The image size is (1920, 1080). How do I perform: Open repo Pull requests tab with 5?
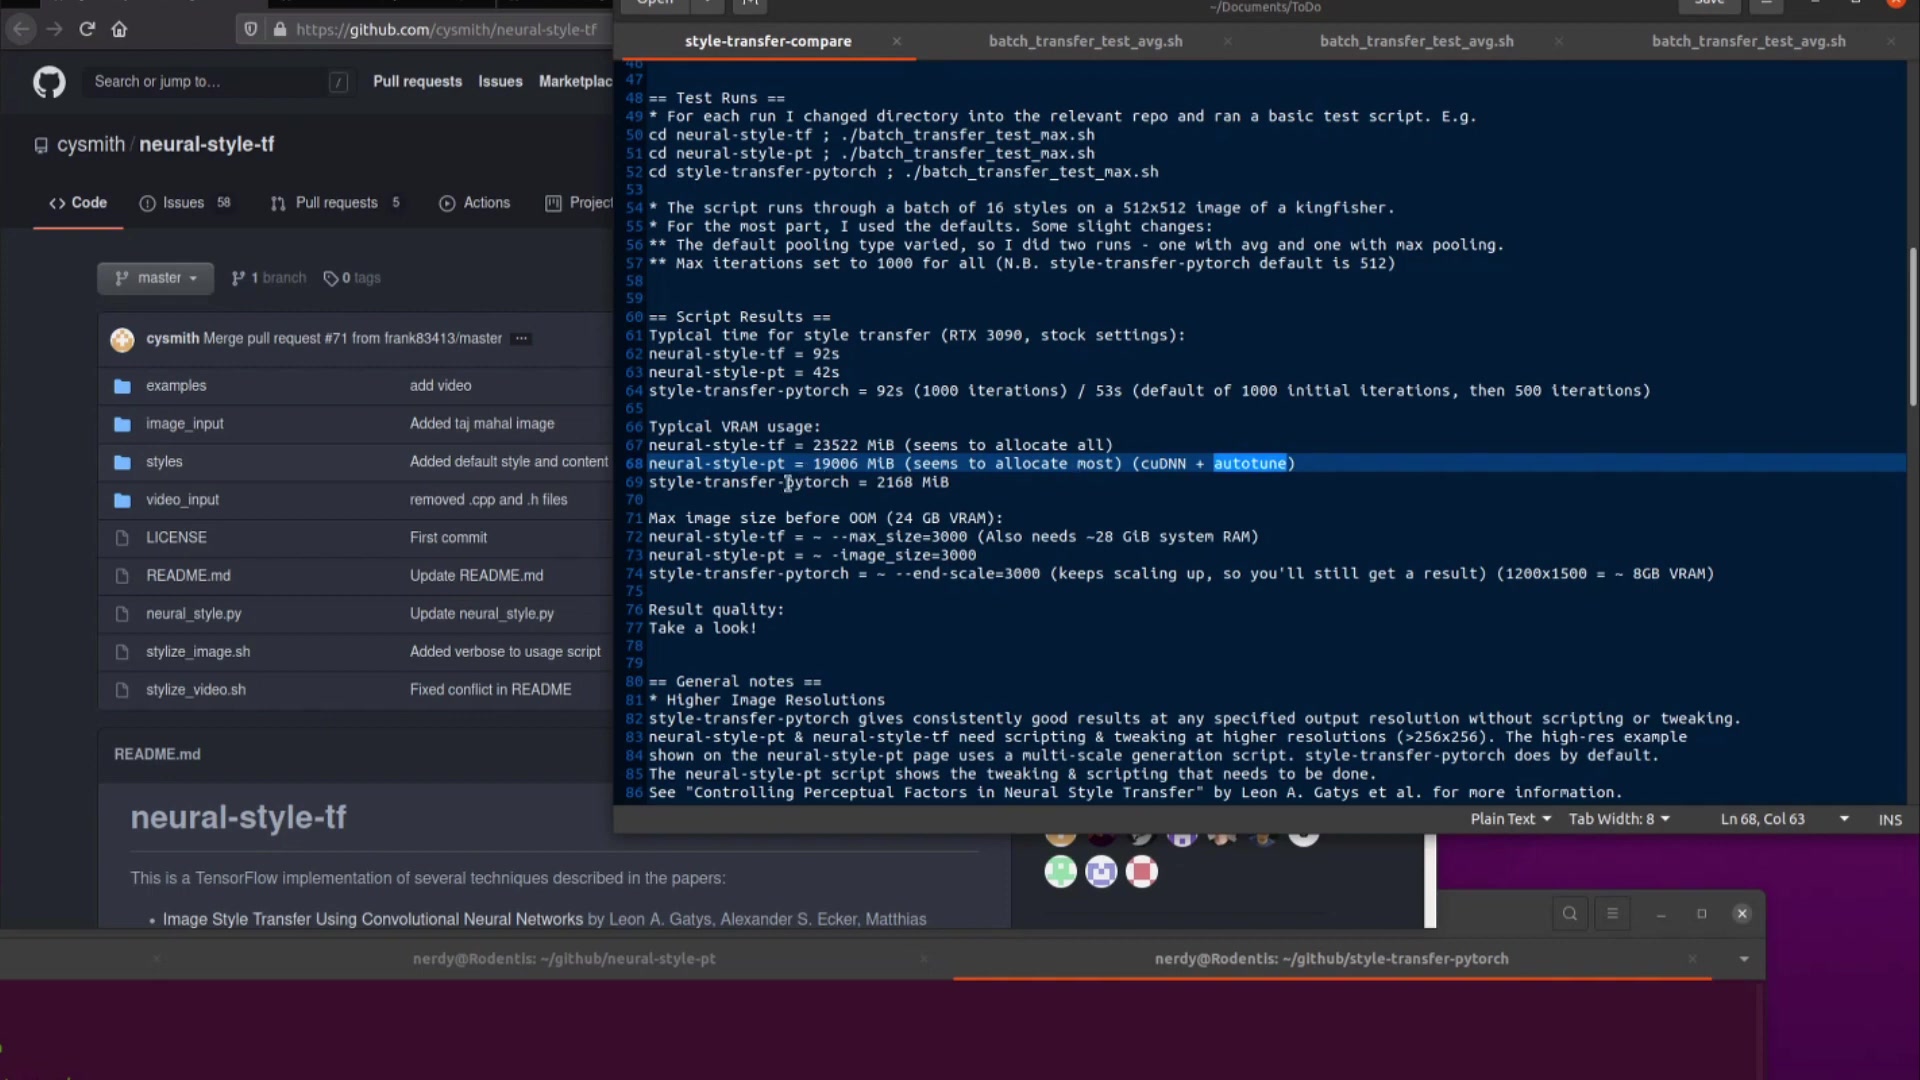point(336,203)
